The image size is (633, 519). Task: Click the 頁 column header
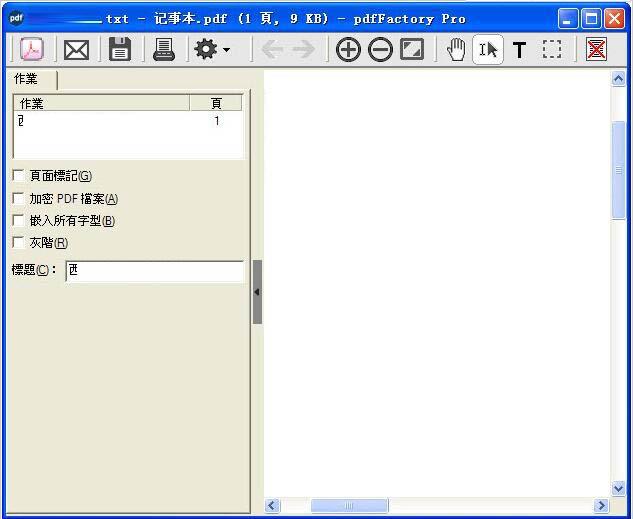point(216,103)
